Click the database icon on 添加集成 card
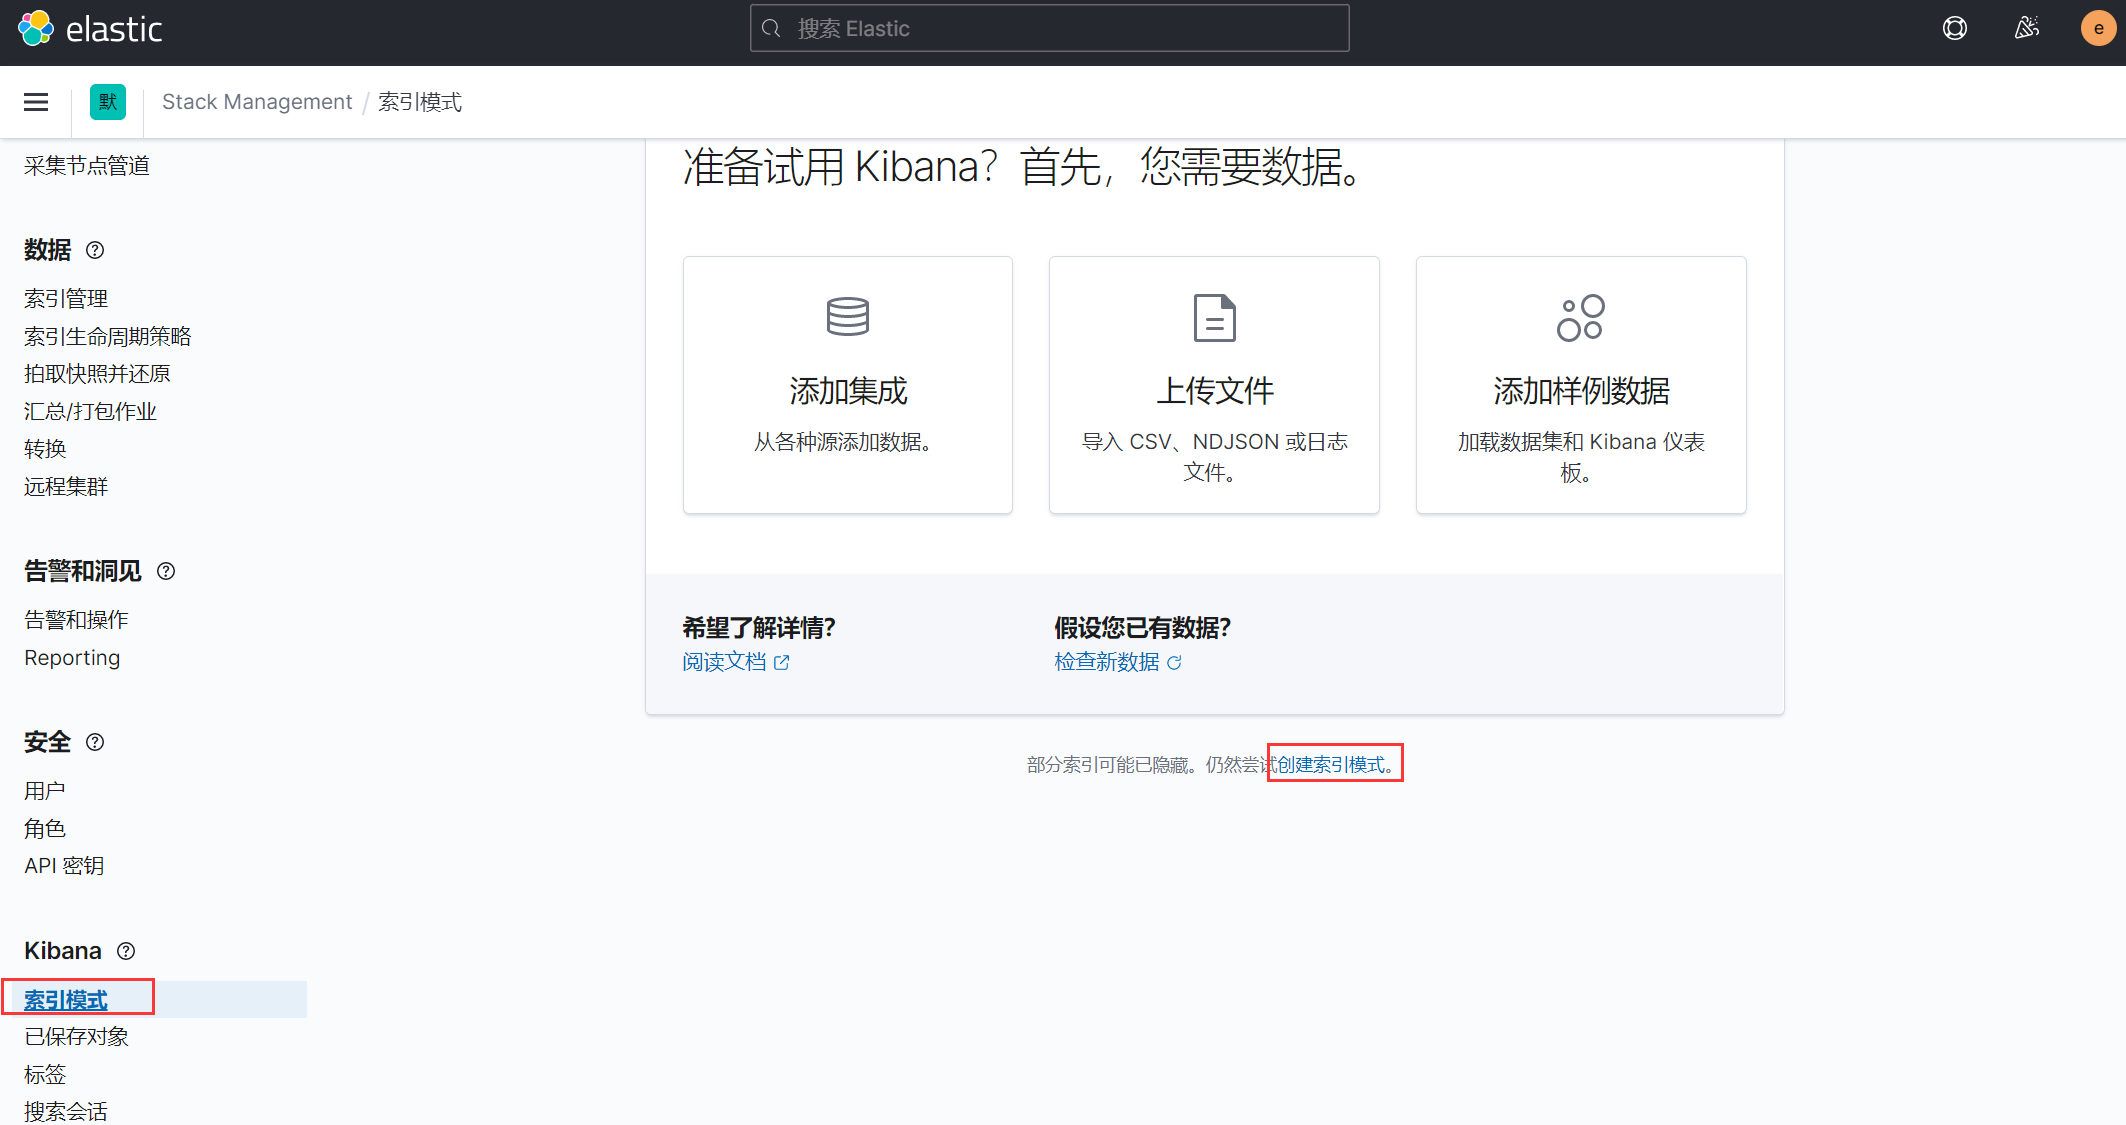The width and height of the screenshot is (2126, 1125). (x=848, y=317)
